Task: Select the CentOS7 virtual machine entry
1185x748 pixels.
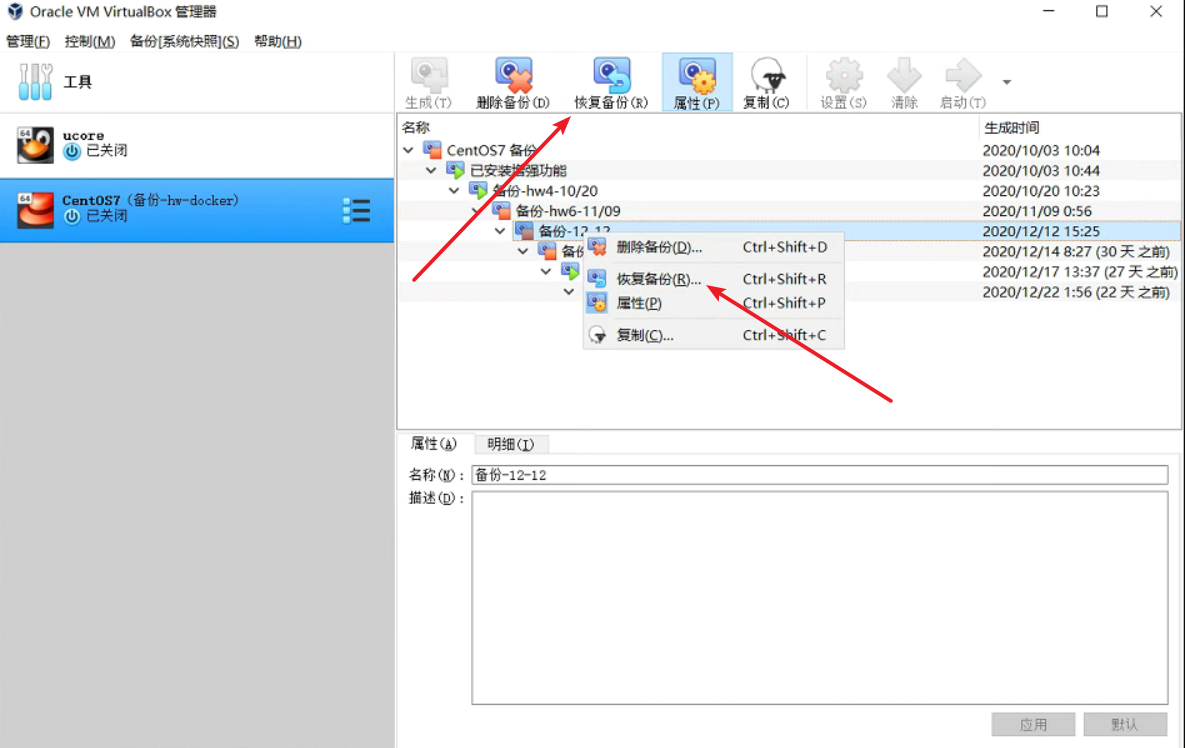Action: [x=196, y=210]
